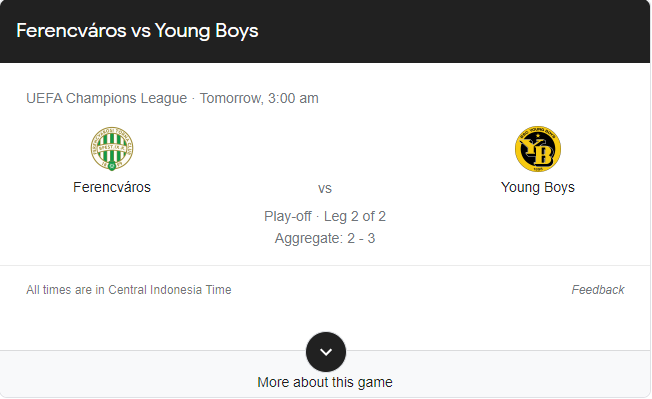Open 'More about this game' section
The width and height of the screenshot is (652, 399).
(x=325, y=382)
